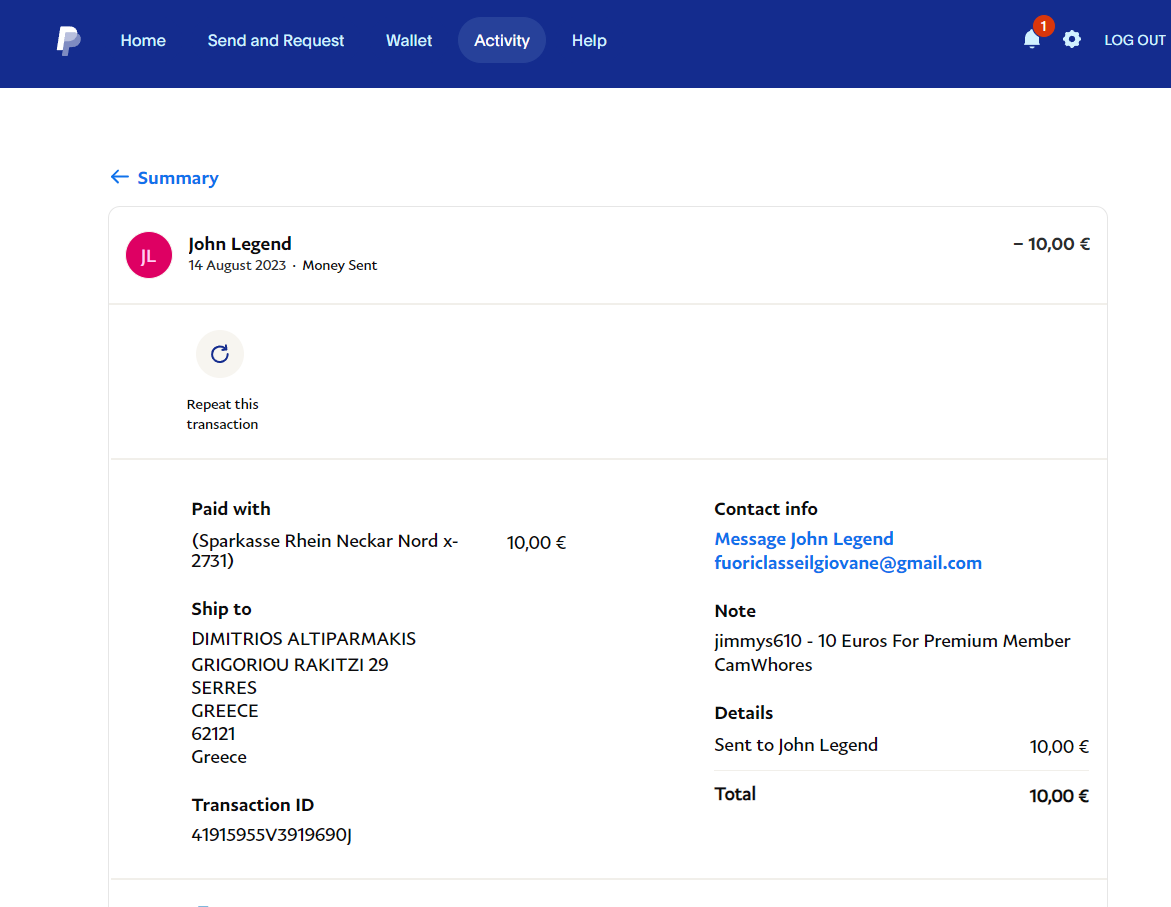
Task: Click LOG OUT
Action: tap(1134, 40)
